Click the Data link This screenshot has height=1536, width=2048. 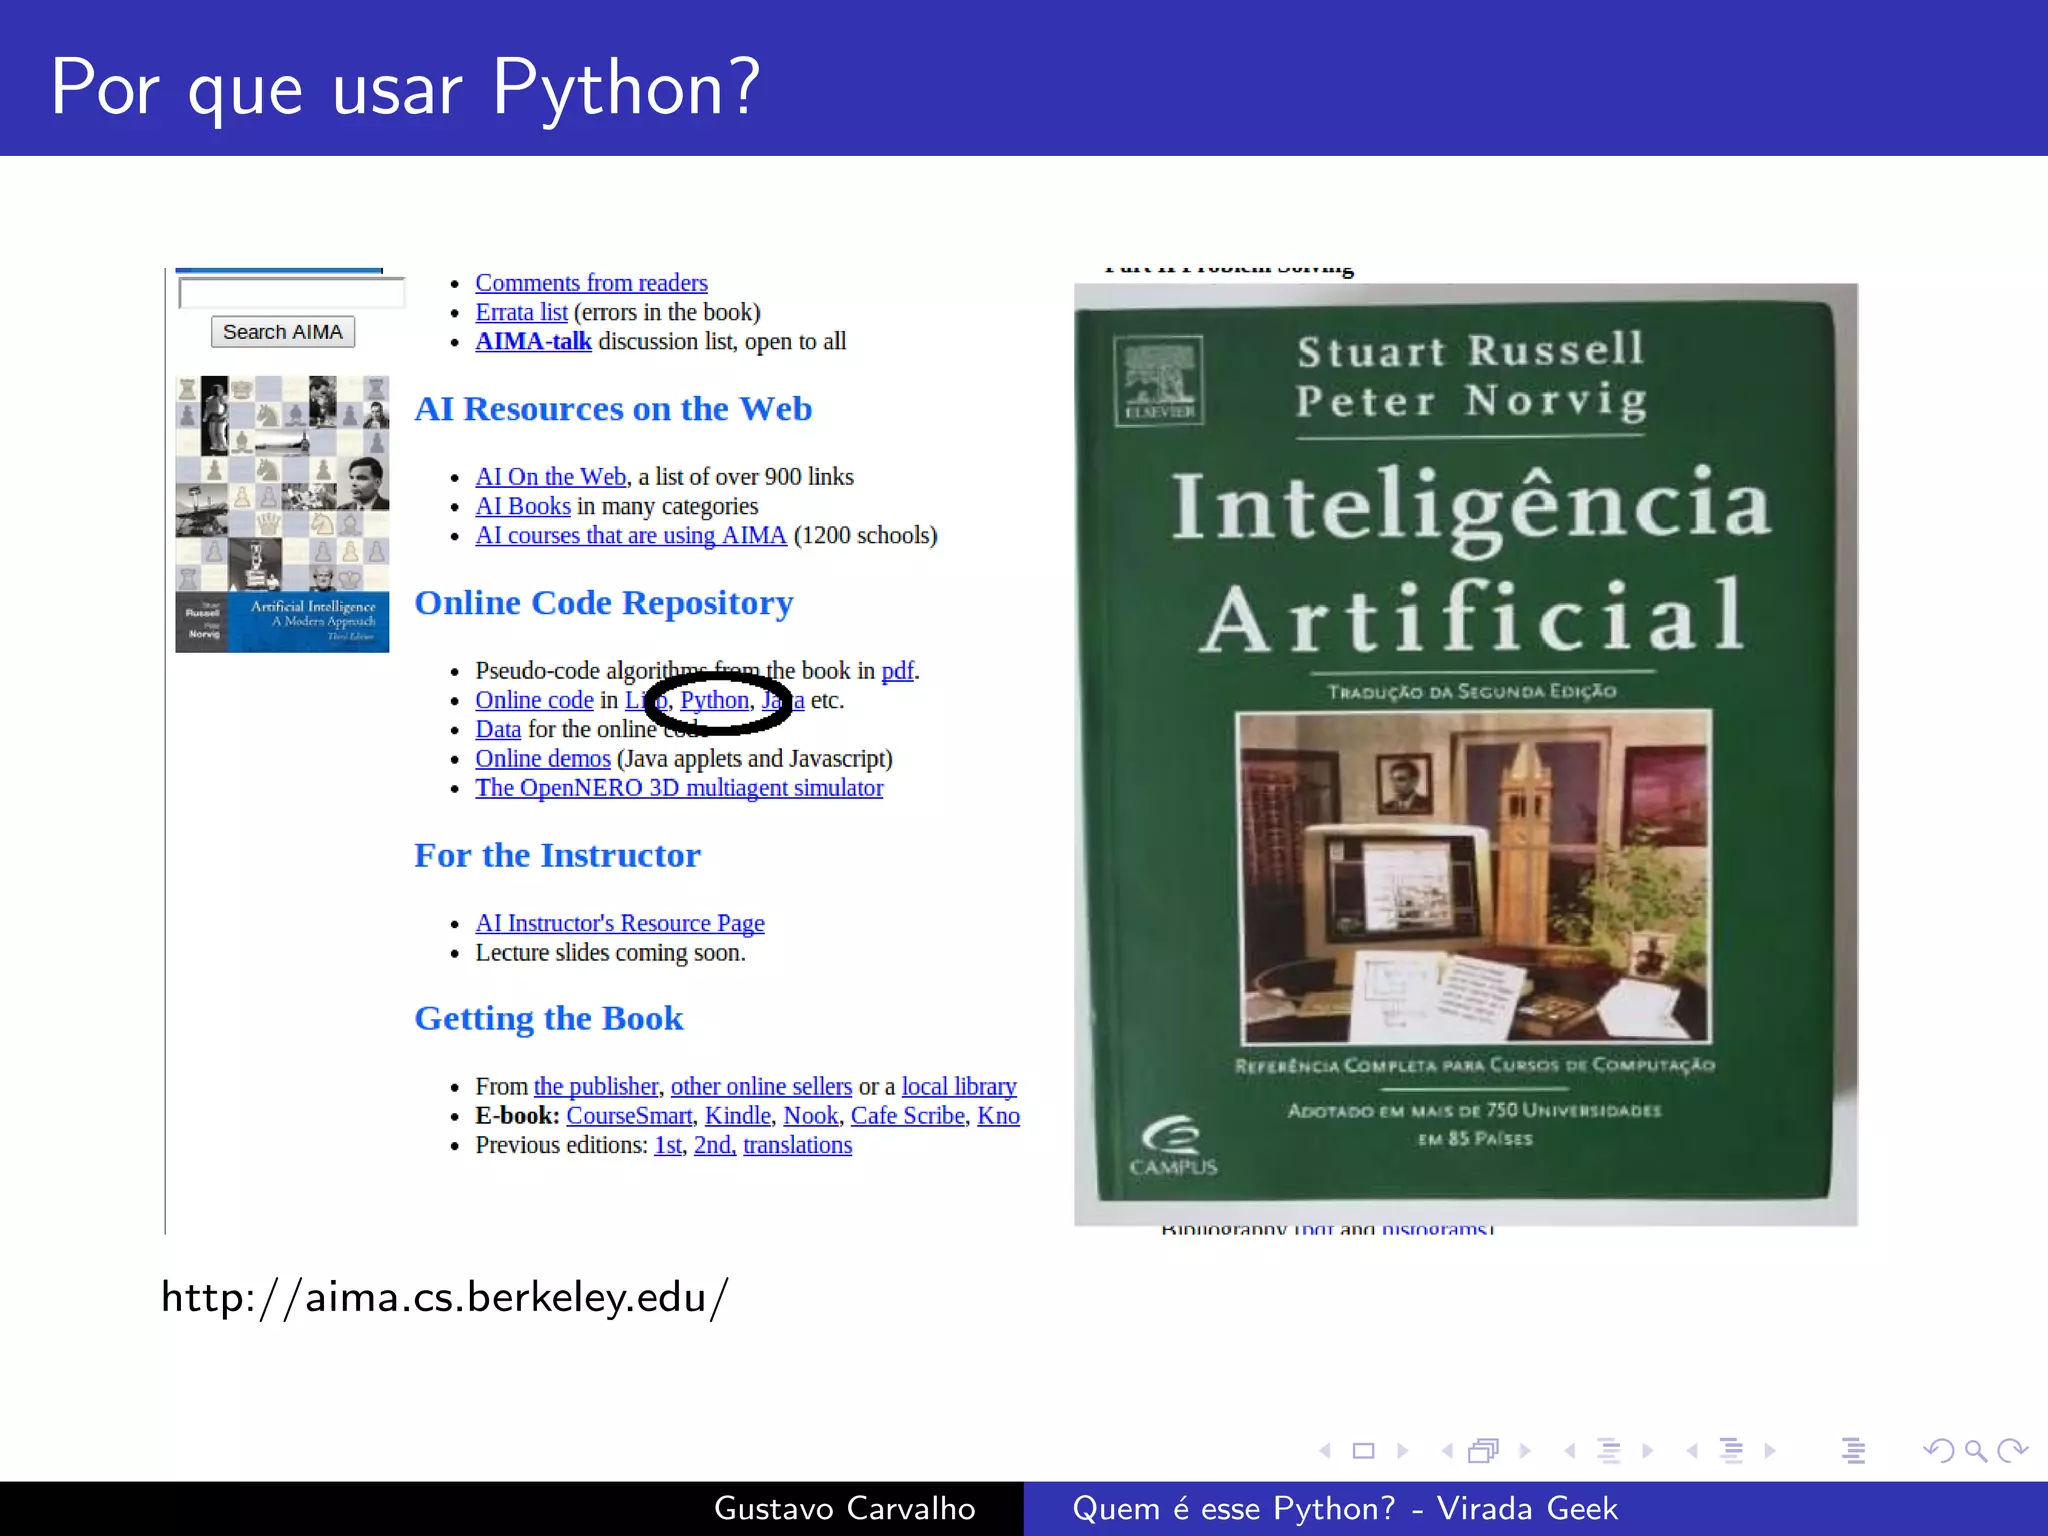(x=498, y=729)
